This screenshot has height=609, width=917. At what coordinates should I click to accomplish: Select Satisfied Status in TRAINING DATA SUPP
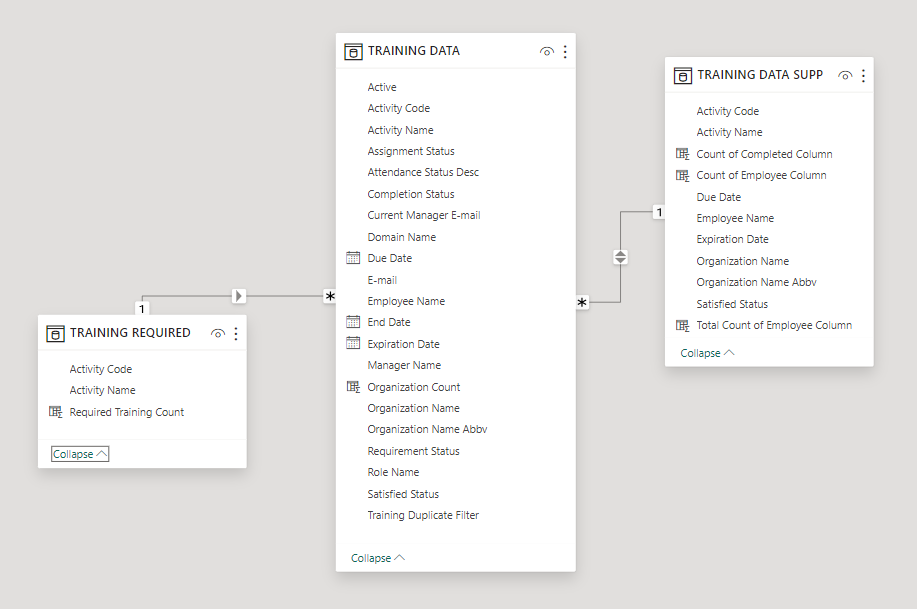click(732, 304)
